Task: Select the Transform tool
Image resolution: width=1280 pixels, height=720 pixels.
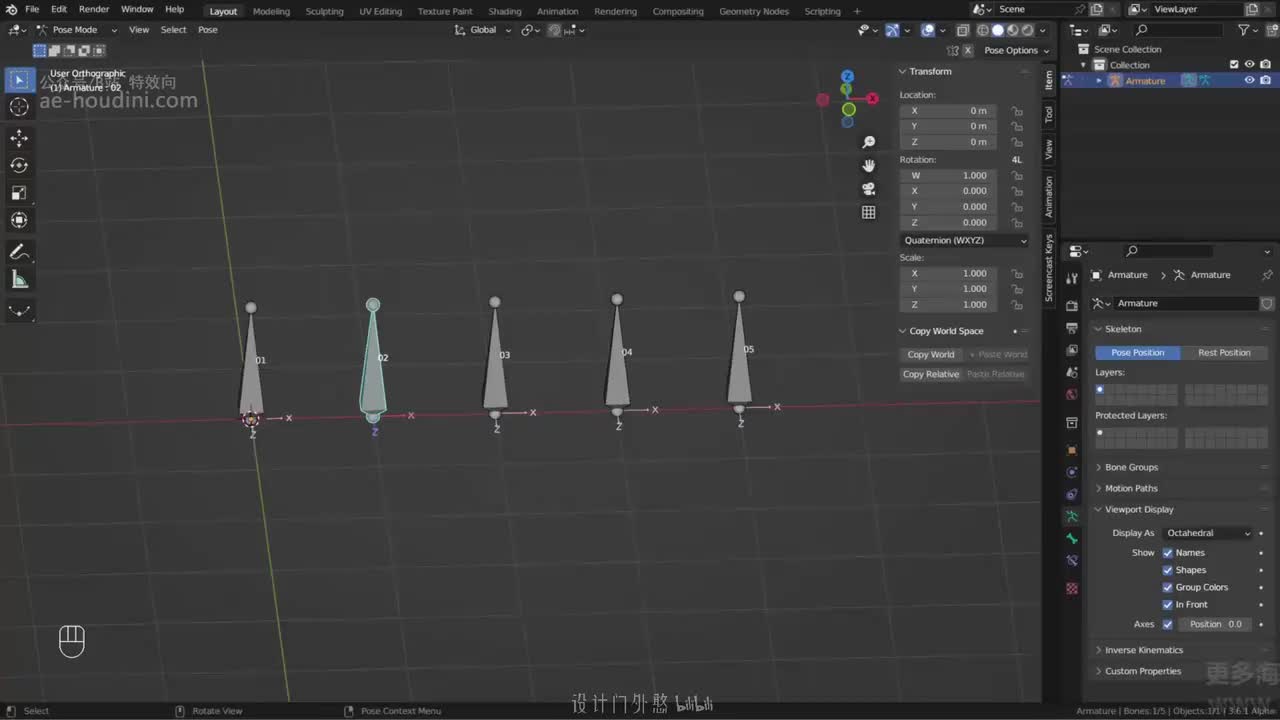Action: point(19,220)
